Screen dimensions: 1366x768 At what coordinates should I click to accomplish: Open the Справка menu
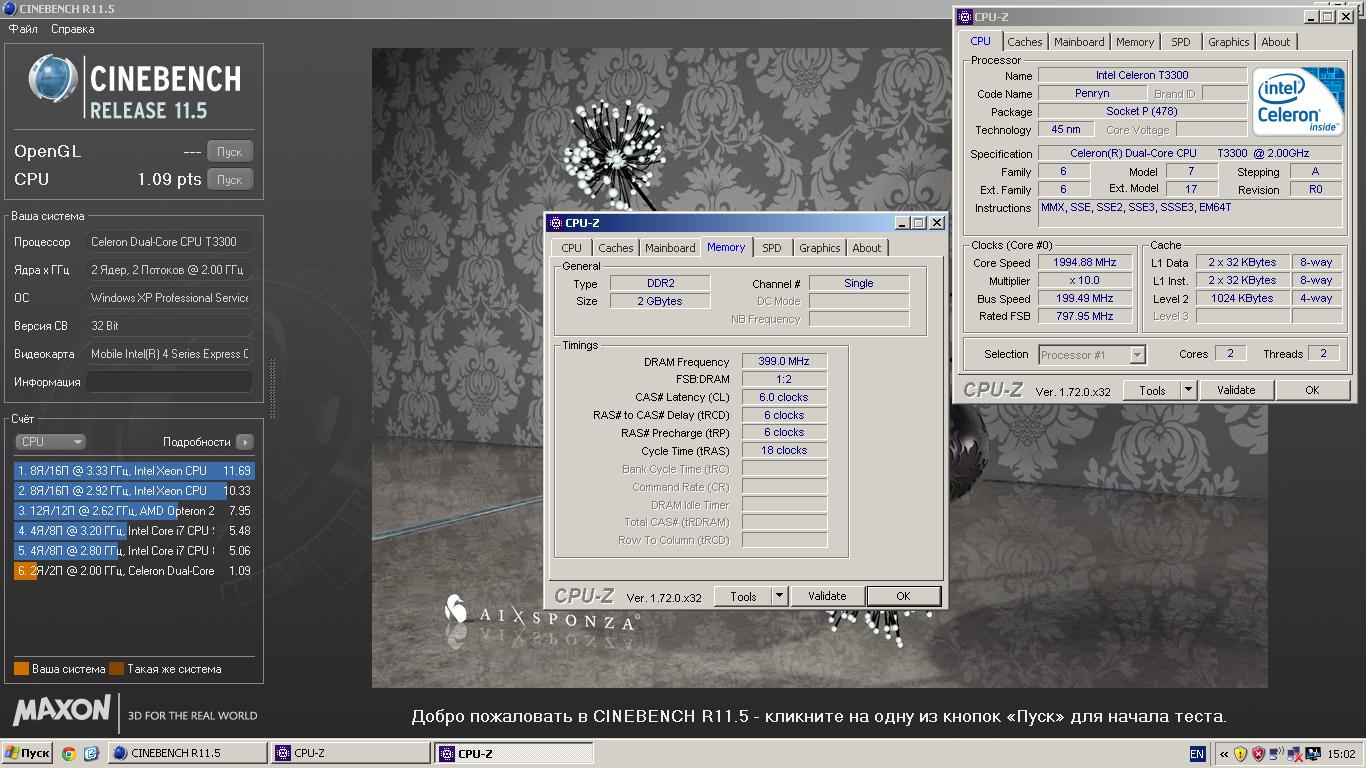coord(72,29)
